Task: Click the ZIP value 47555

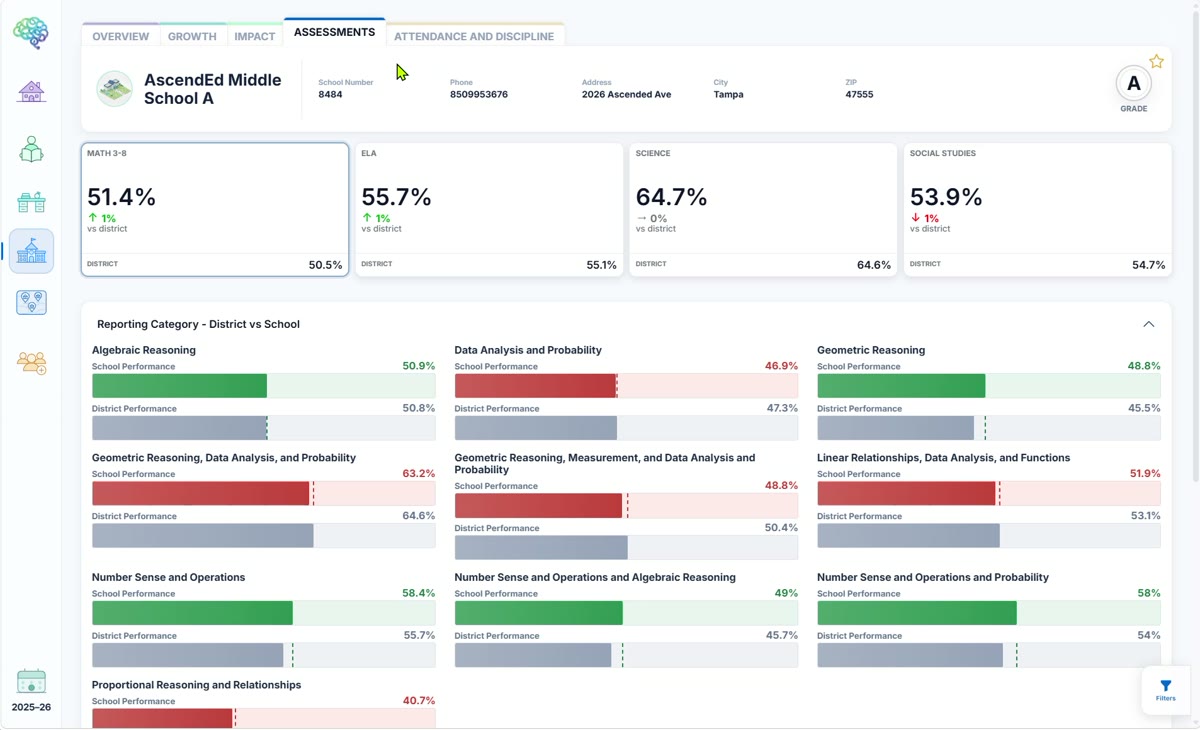Action: [x=859, y=95]
